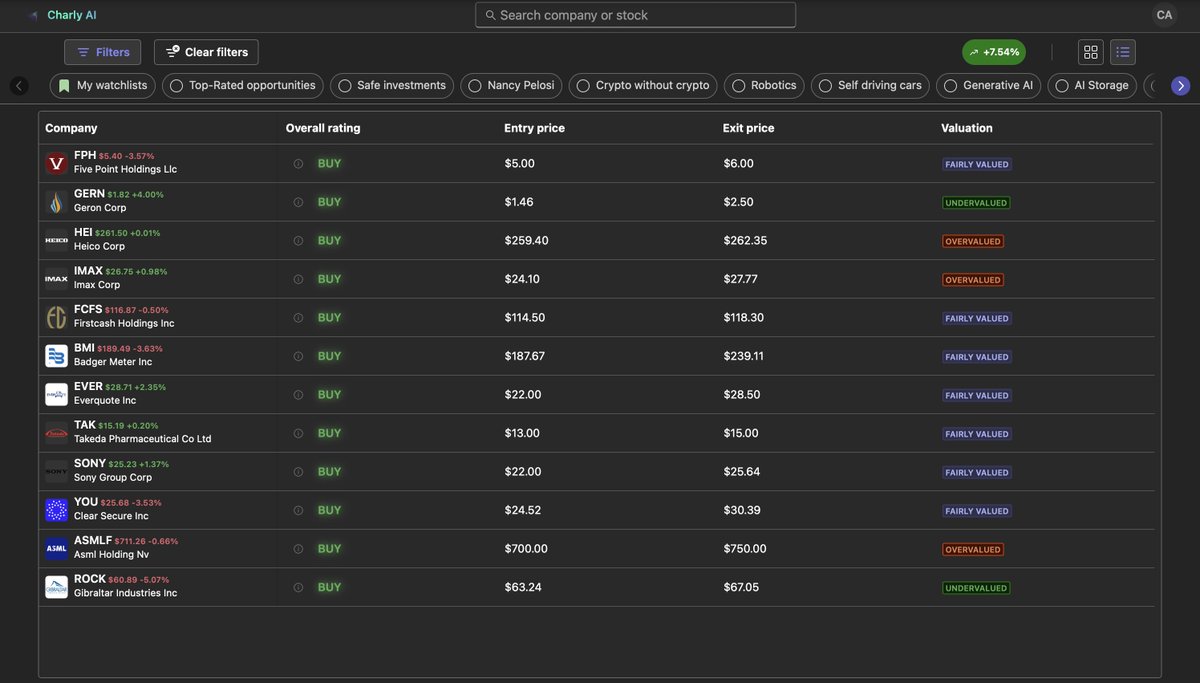
Task: Click entry price $114.50 for FCFS
Action: [524, 318]
